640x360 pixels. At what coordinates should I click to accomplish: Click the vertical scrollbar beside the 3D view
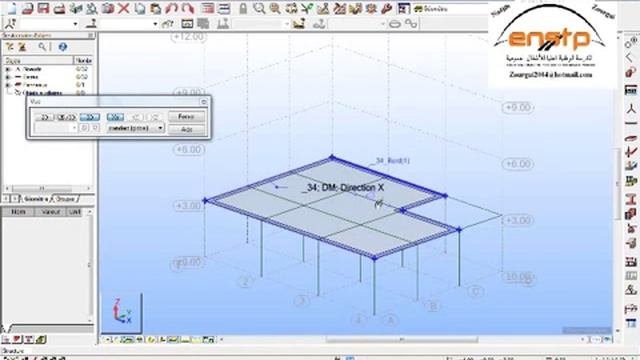618,184
